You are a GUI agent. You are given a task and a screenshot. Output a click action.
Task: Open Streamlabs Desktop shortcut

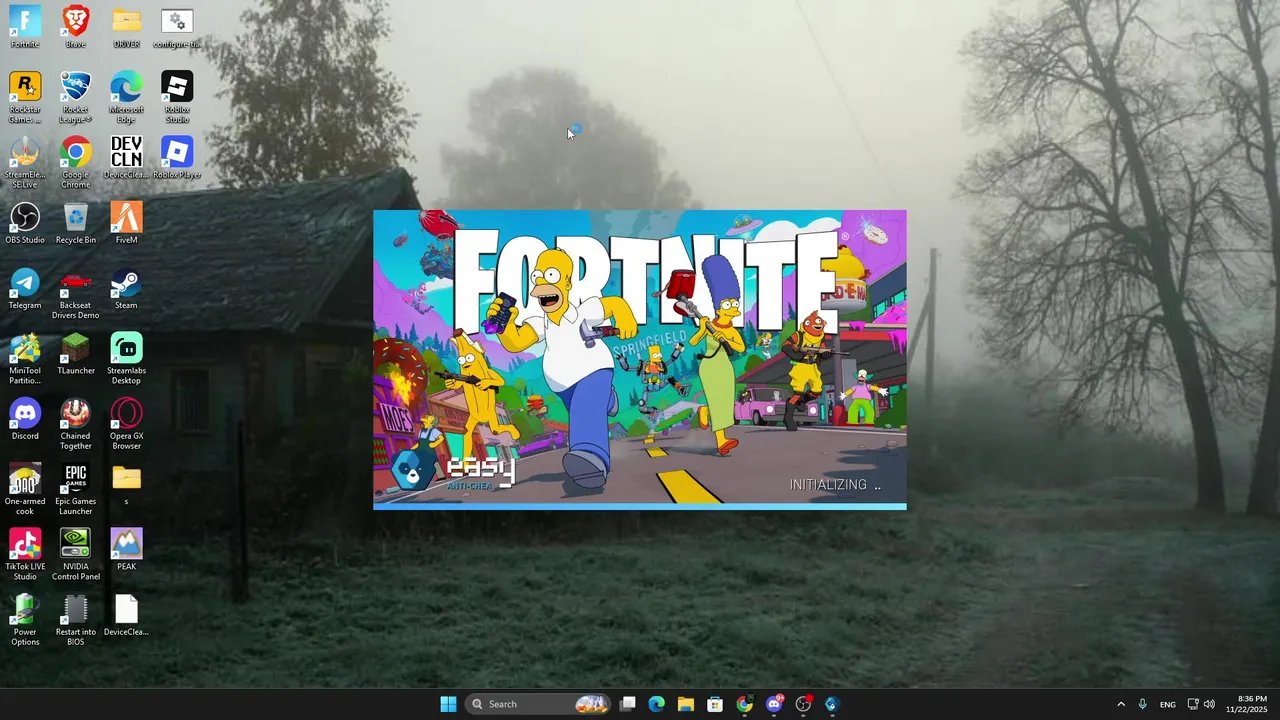point(126,359)
